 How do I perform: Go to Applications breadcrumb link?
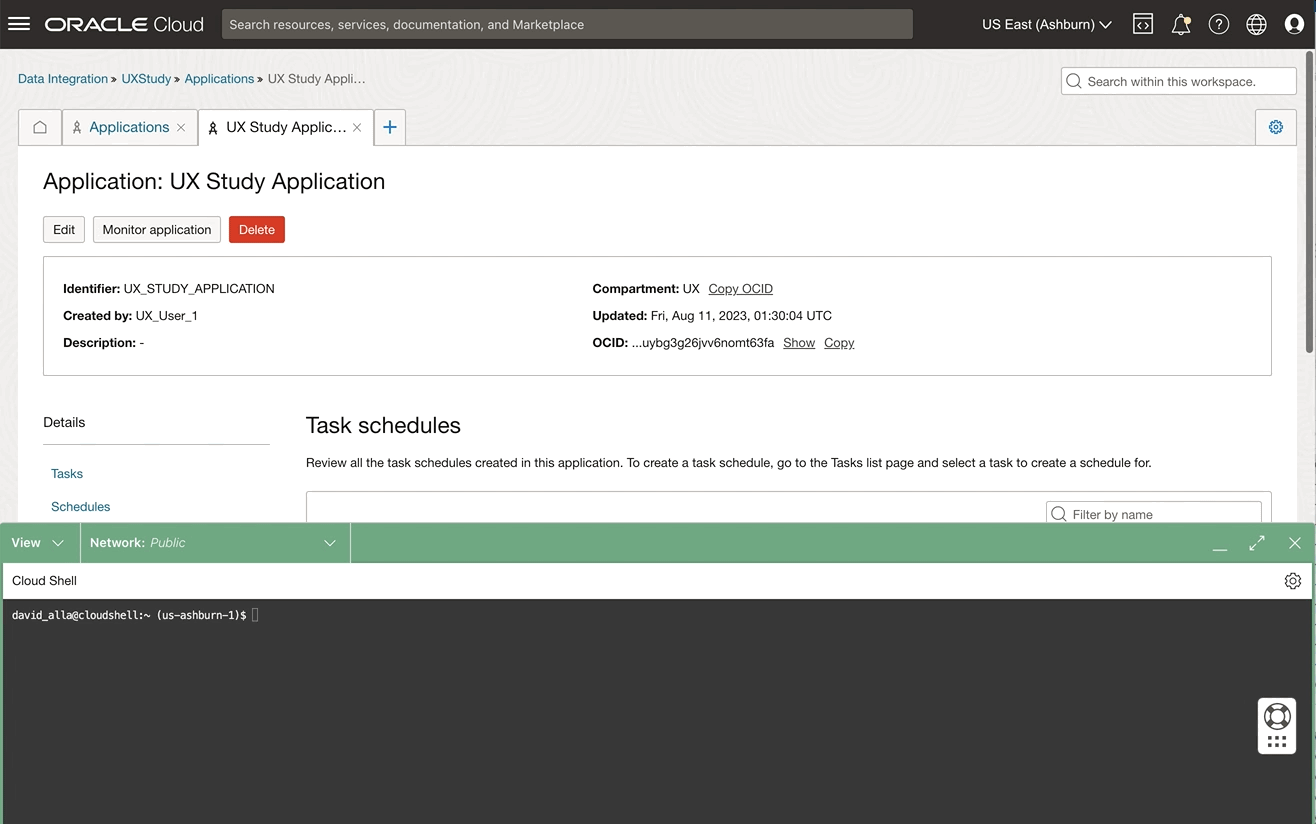(x=219, y=79)
